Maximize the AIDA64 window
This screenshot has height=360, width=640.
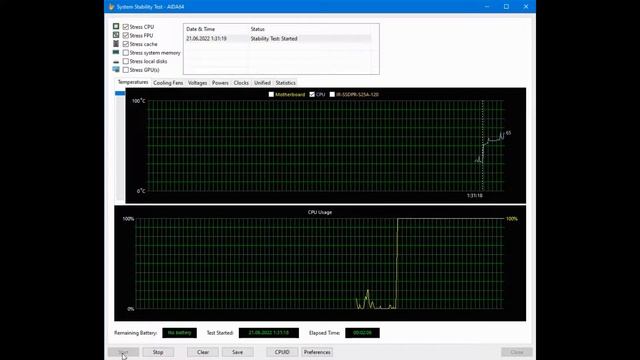(506, 7)
